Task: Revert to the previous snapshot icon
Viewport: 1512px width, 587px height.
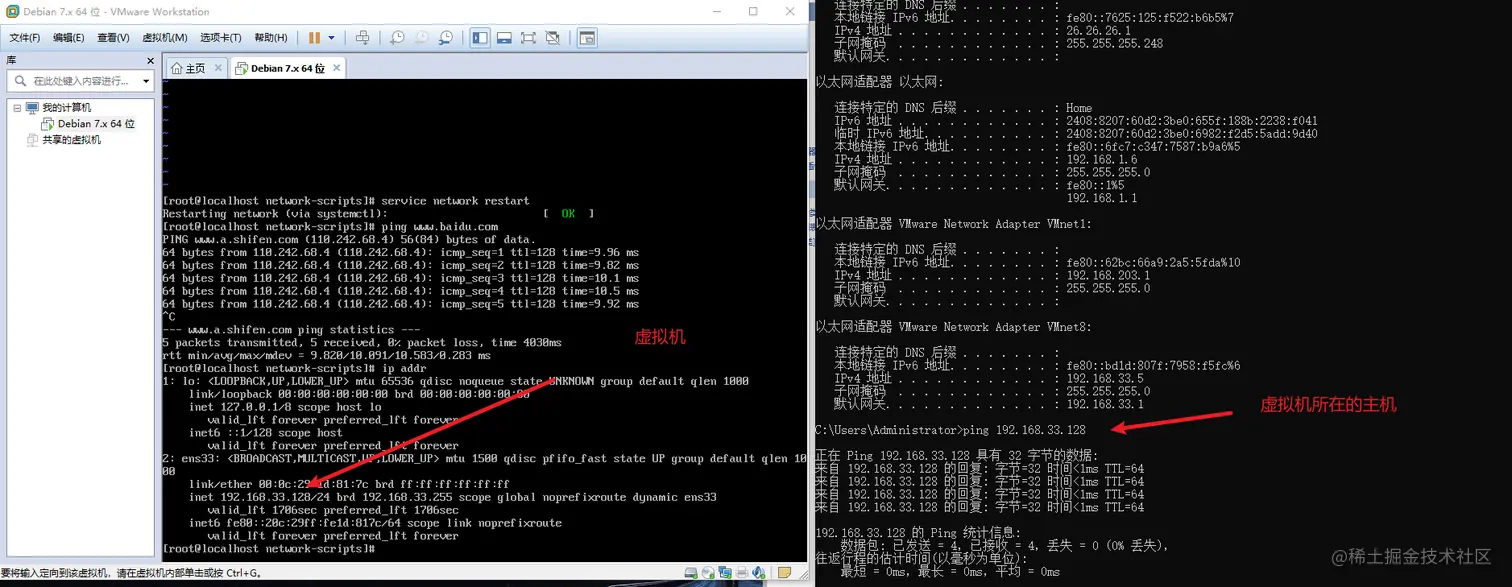Action: (x=421, y=38)
